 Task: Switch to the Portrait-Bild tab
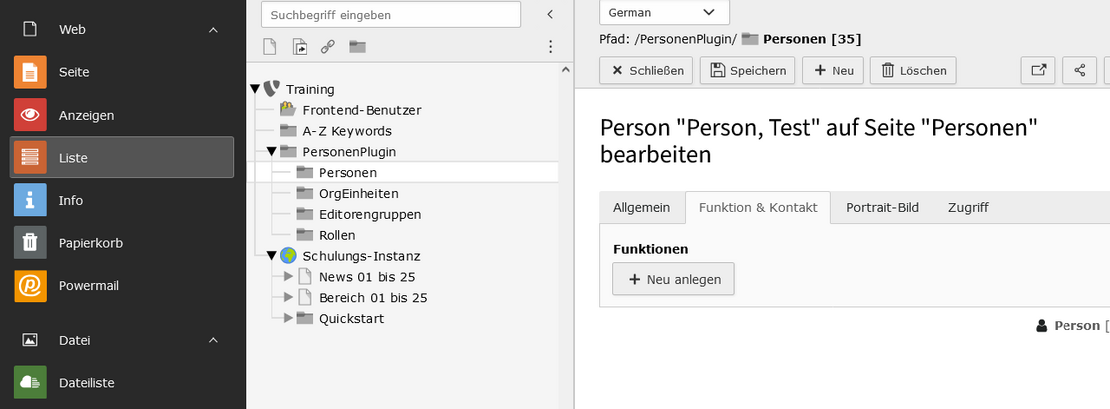(x=882, y=208)
